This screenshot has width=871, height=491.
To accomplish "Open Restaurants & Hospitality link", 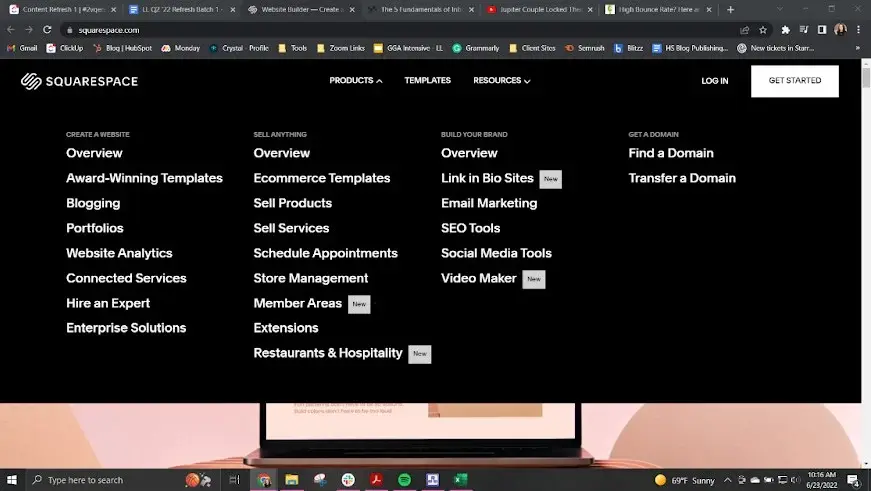I will [328, 353].
